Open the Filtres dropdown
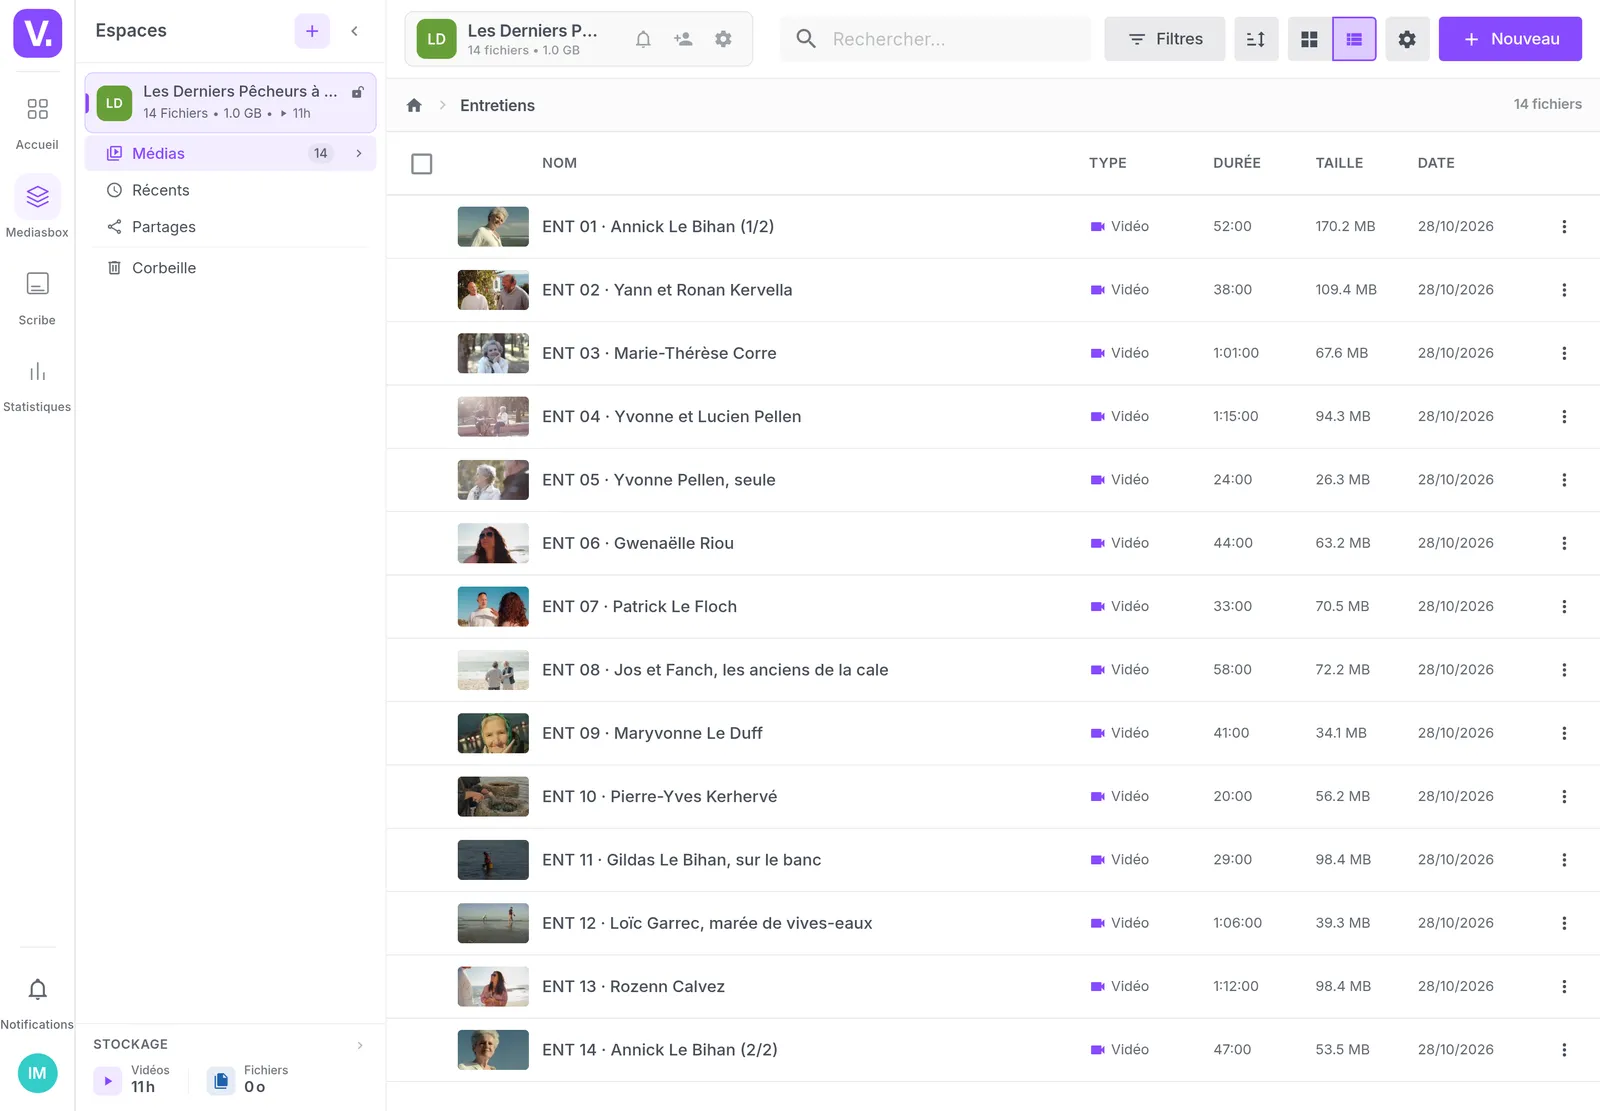Screen dimensions: 1600x1111 tap(1164, 39)
